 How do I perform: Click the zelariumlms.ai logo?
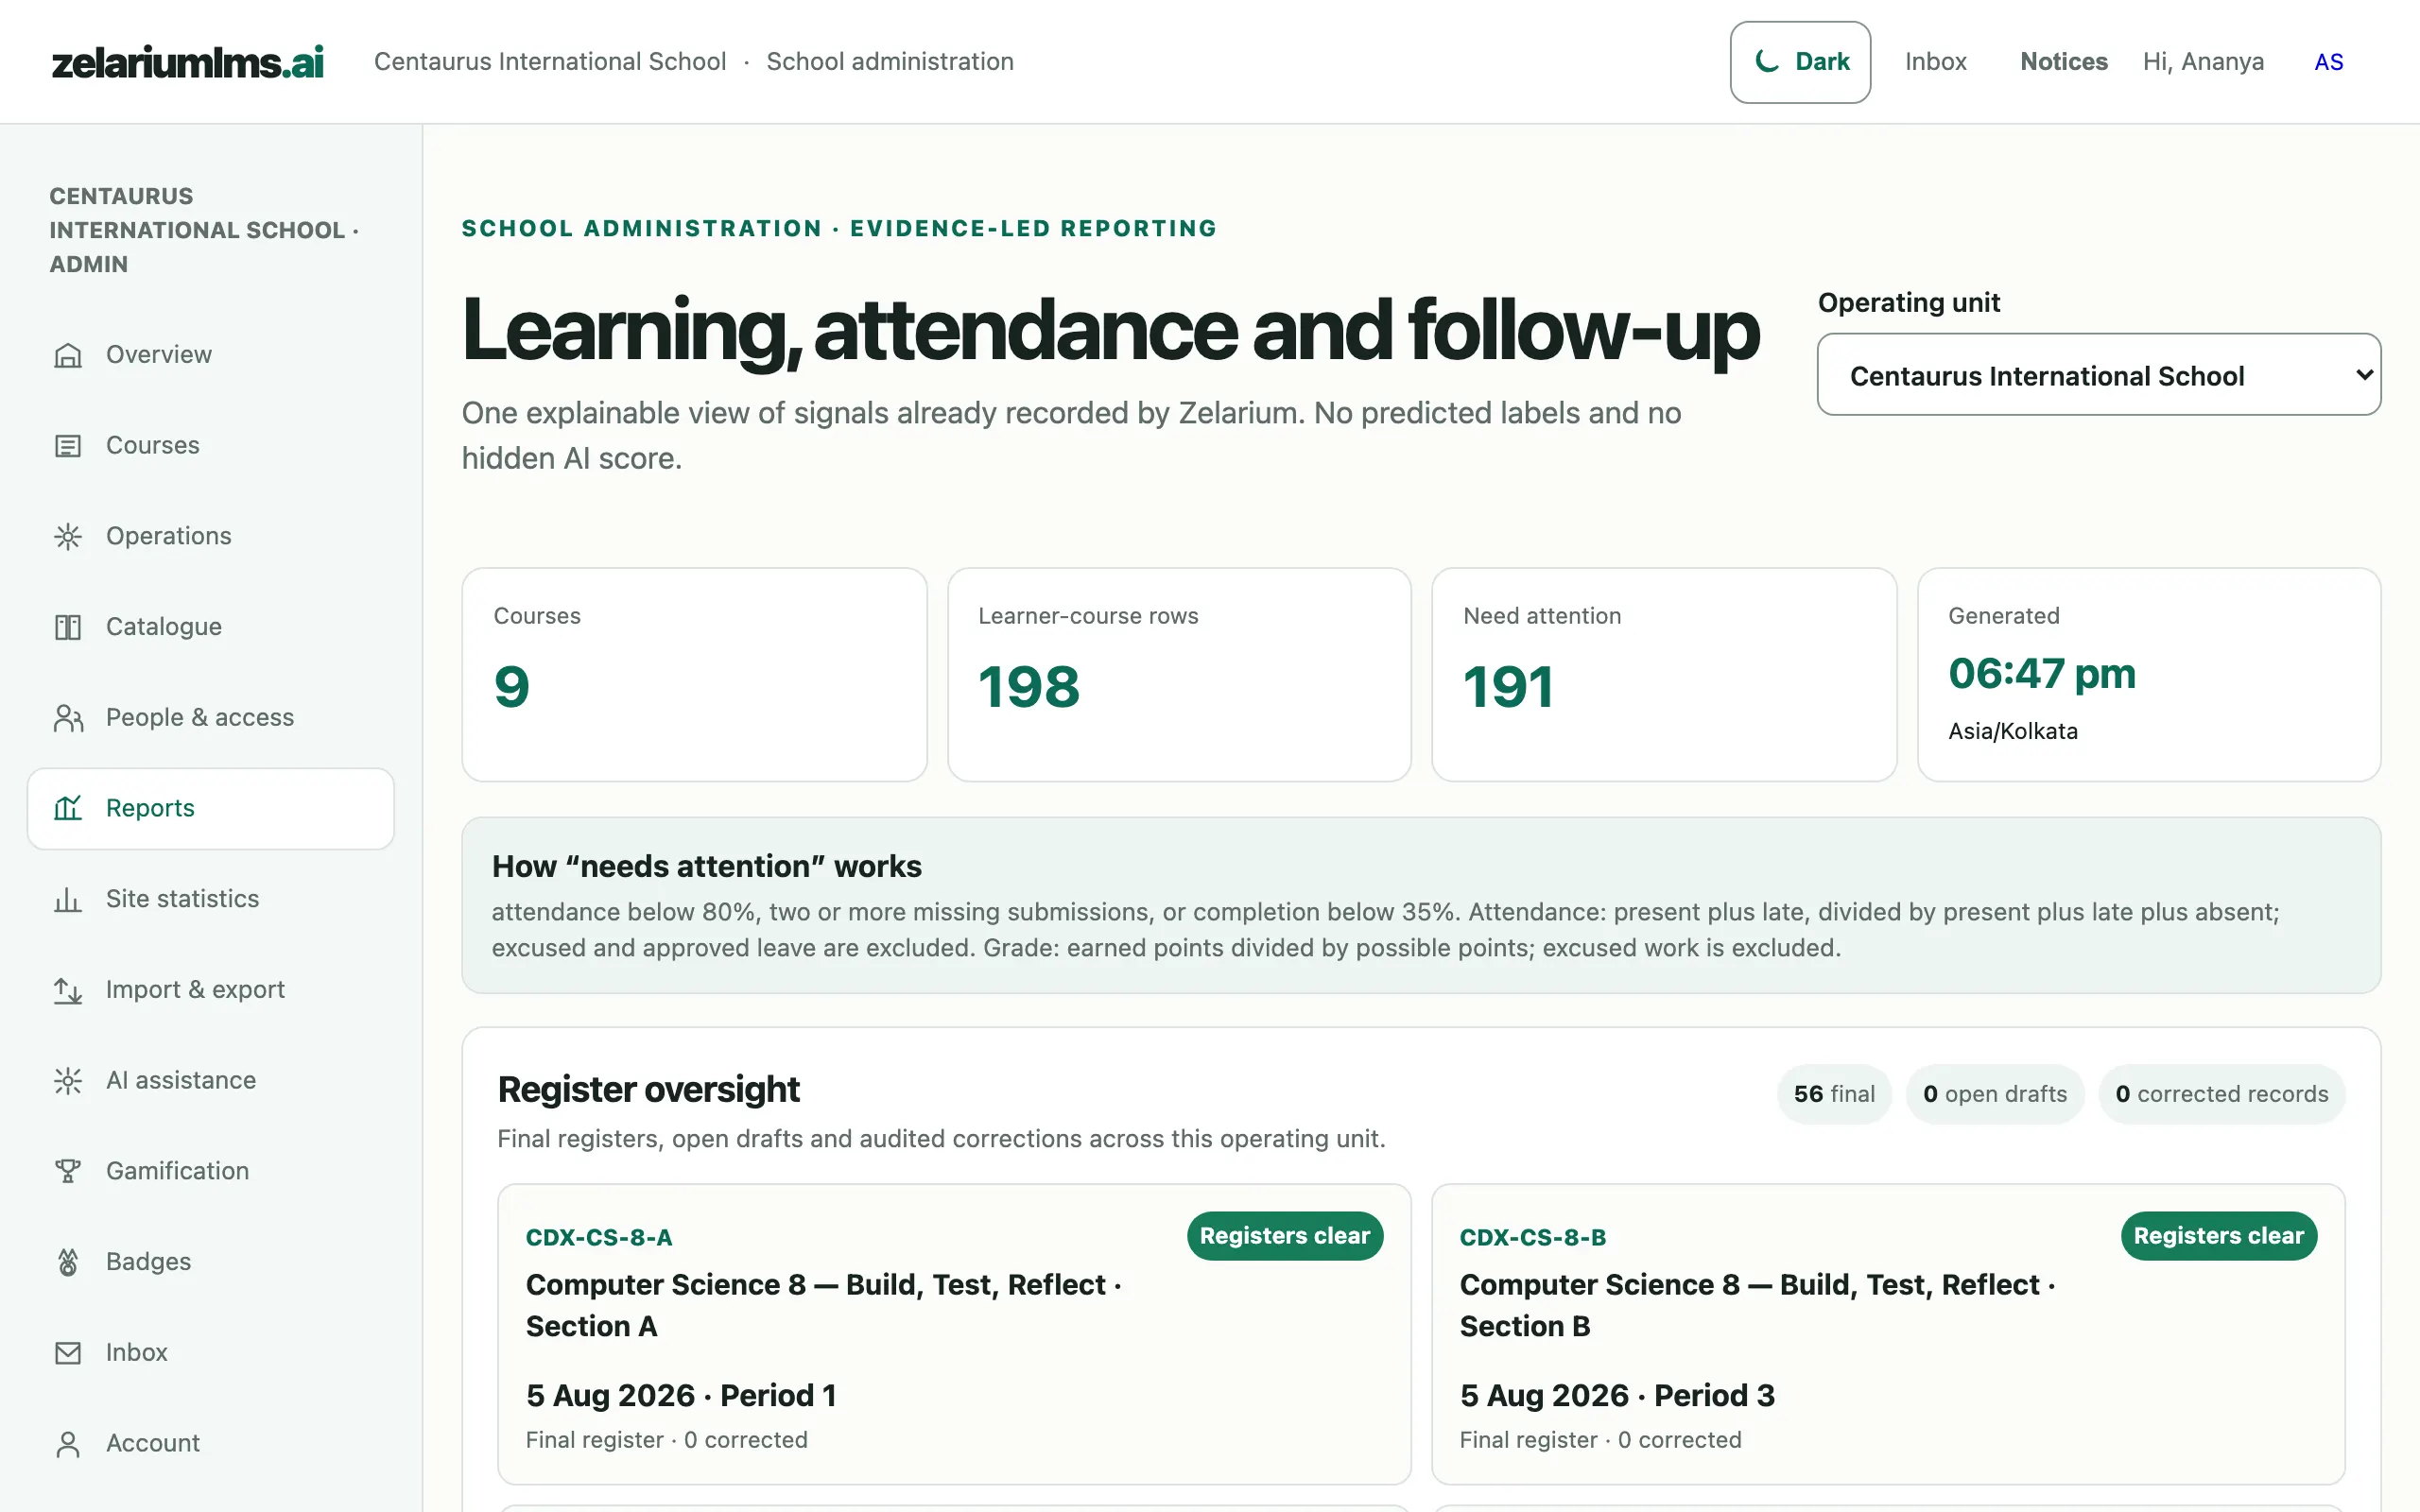click(188, 62)
